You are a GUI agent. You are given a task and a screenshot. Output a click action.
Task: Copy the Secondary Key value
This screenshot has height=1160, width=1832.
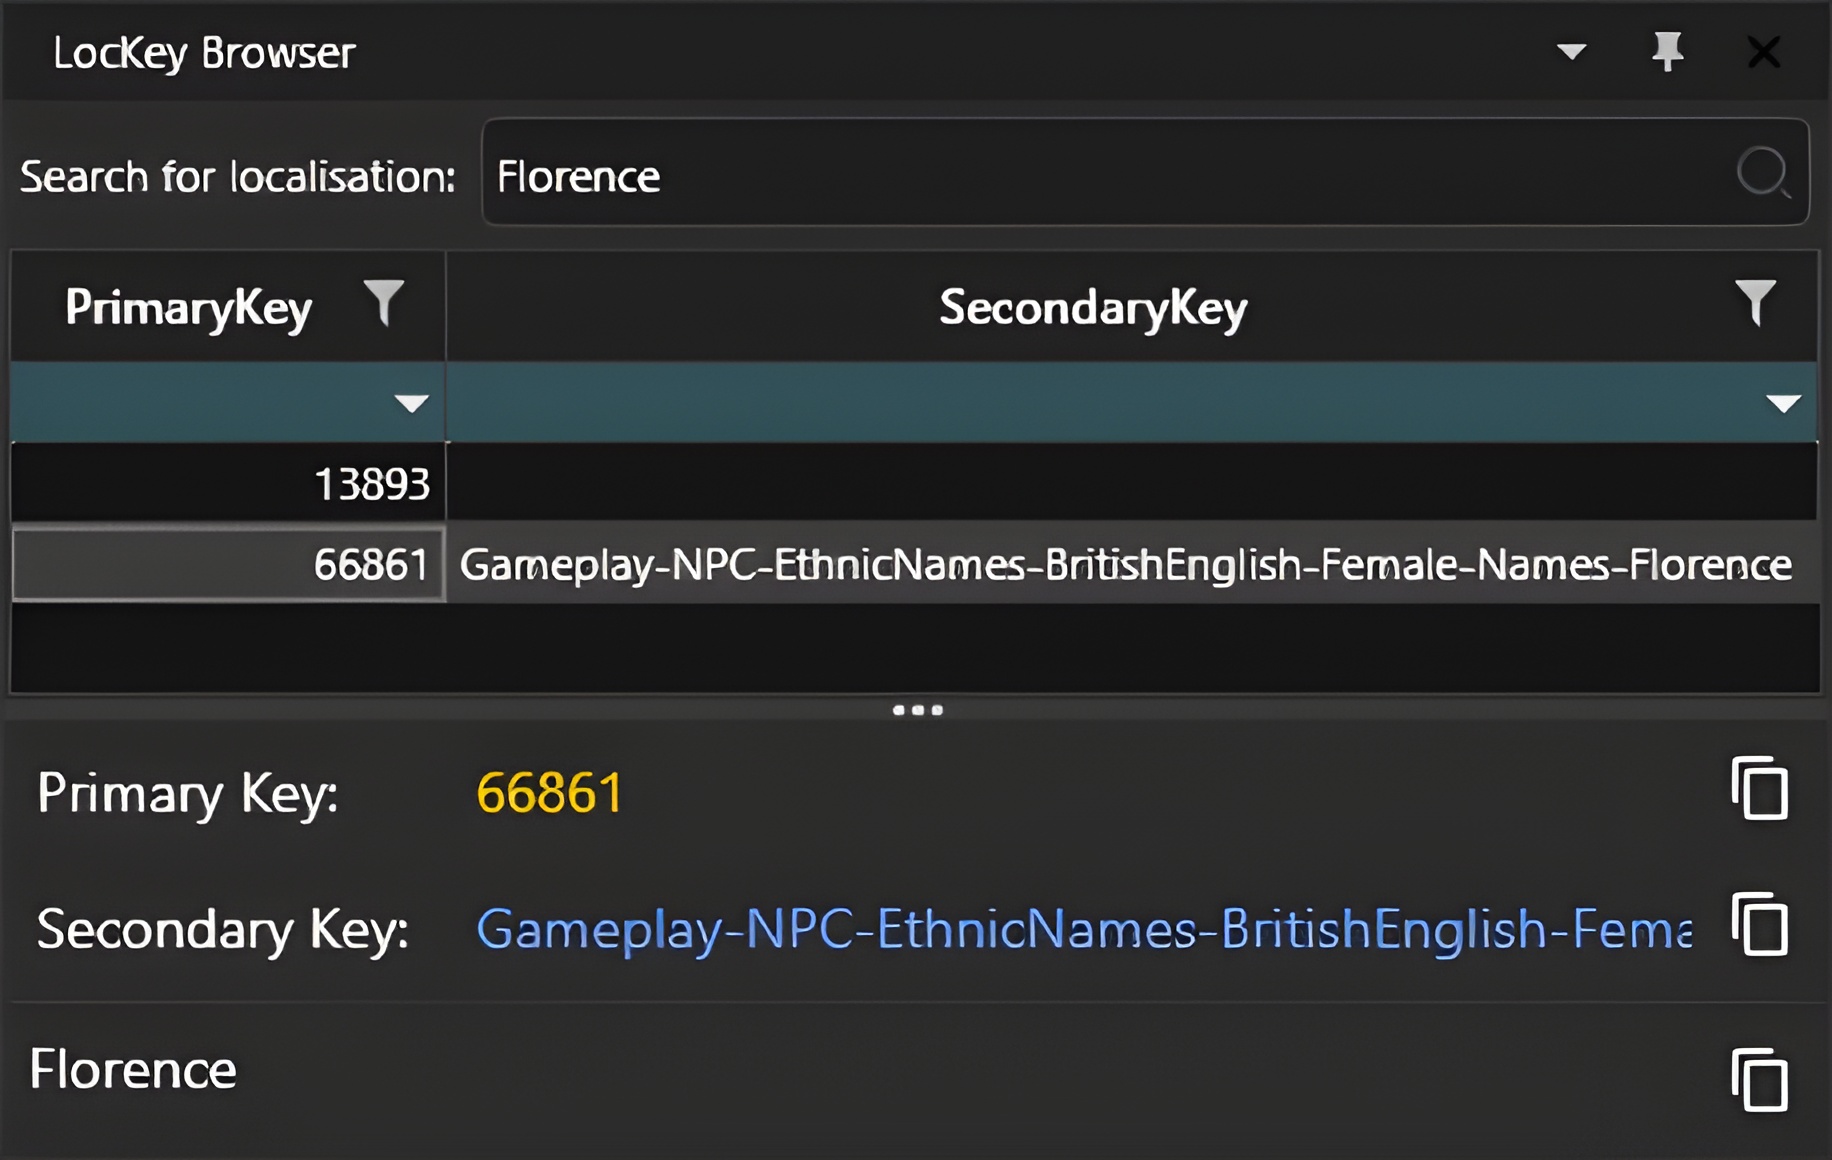pos(1759,926)
